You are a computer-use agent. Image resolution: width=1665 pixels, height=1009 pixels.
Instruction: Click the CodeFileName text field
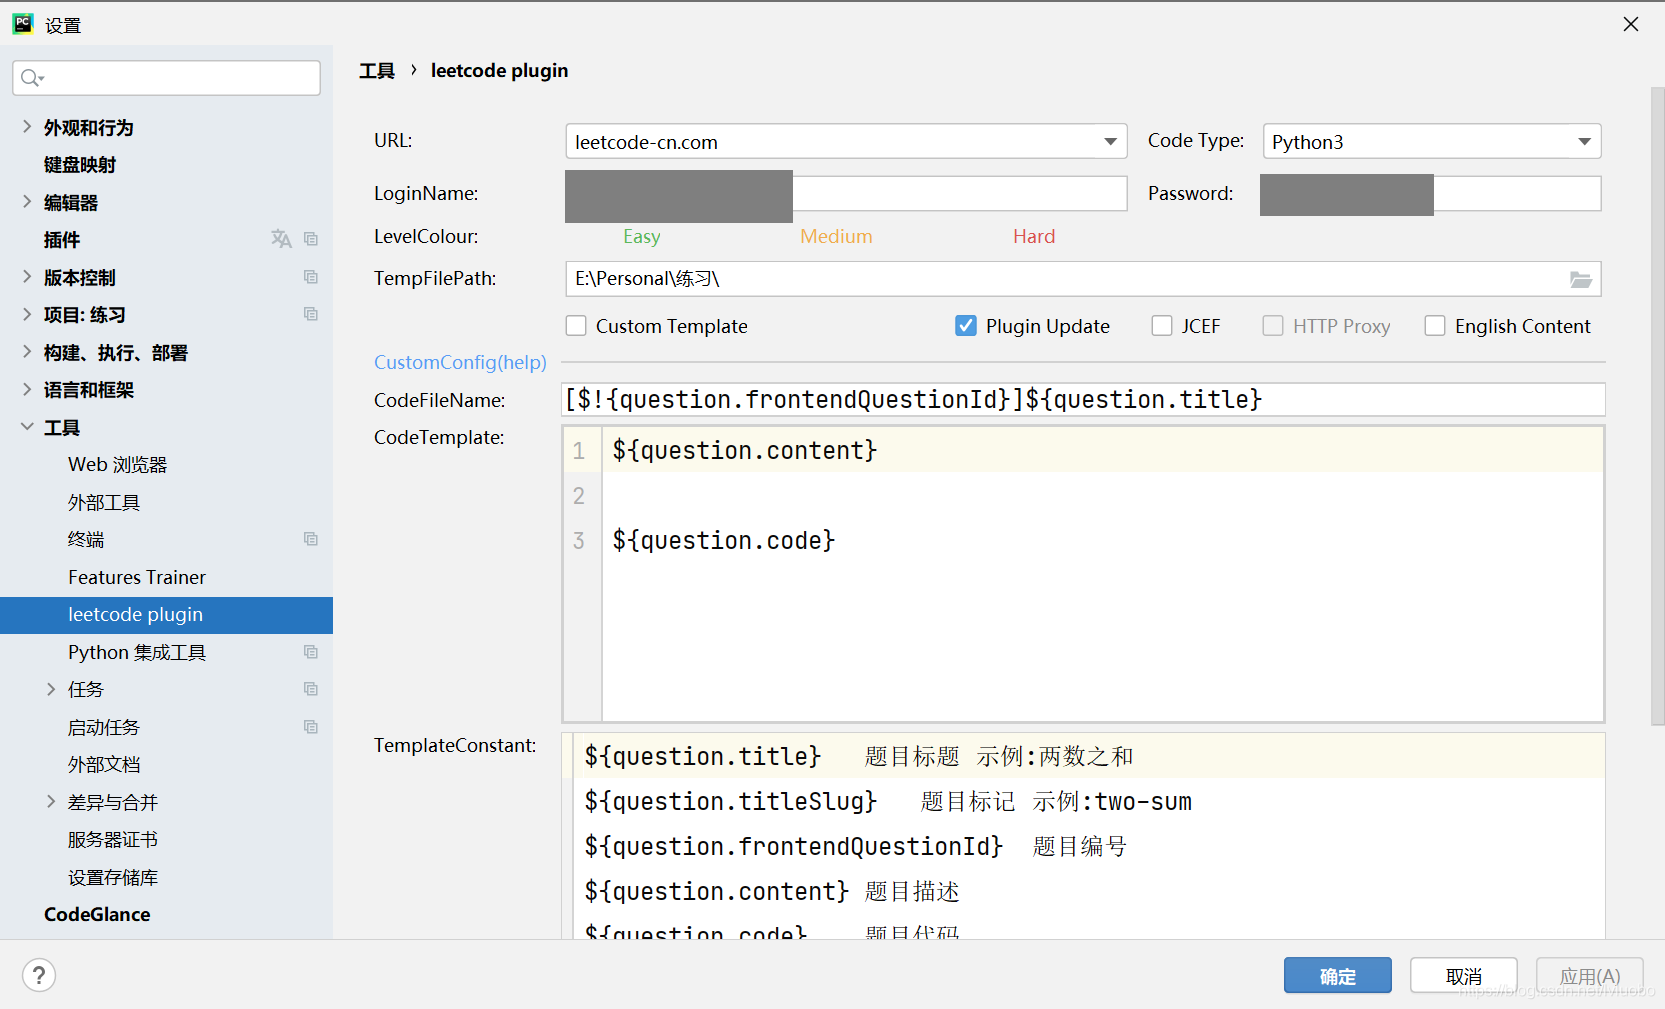(x=1085, y=400)
